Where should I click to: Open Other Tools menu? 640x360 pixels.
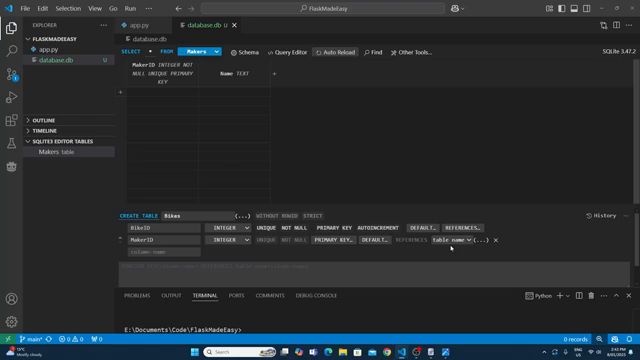click(411, 52)
